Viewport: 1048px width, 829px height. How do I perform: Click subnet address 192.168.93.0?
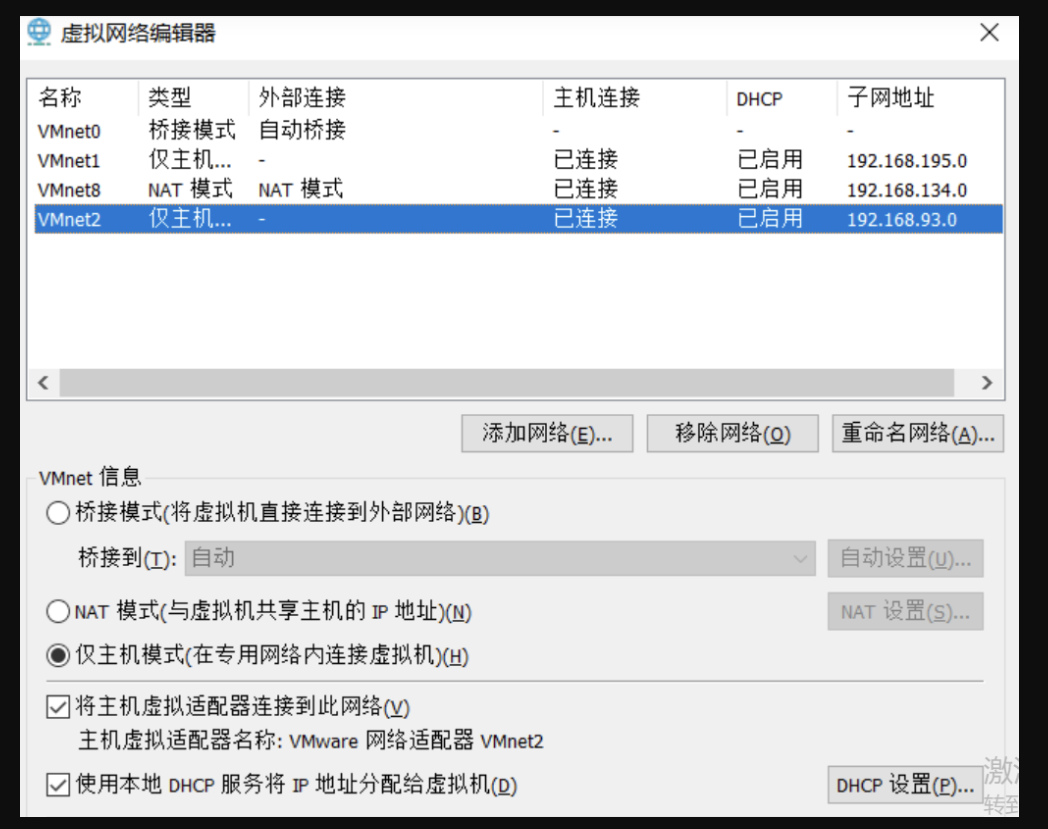tap(902, 220)
